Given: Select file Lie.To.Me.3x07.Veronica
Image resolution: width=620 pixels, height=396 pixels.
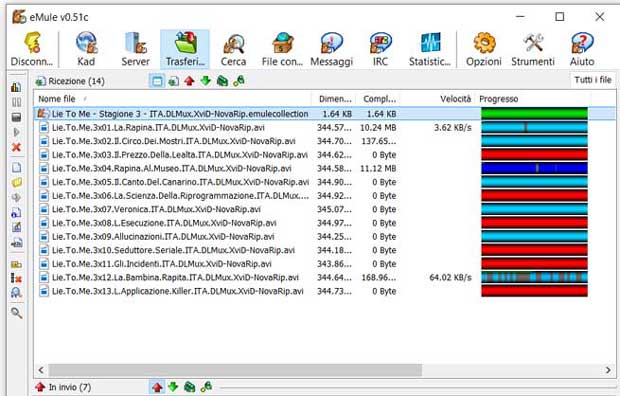Looking at the screenshot, I should coord(324,209).
